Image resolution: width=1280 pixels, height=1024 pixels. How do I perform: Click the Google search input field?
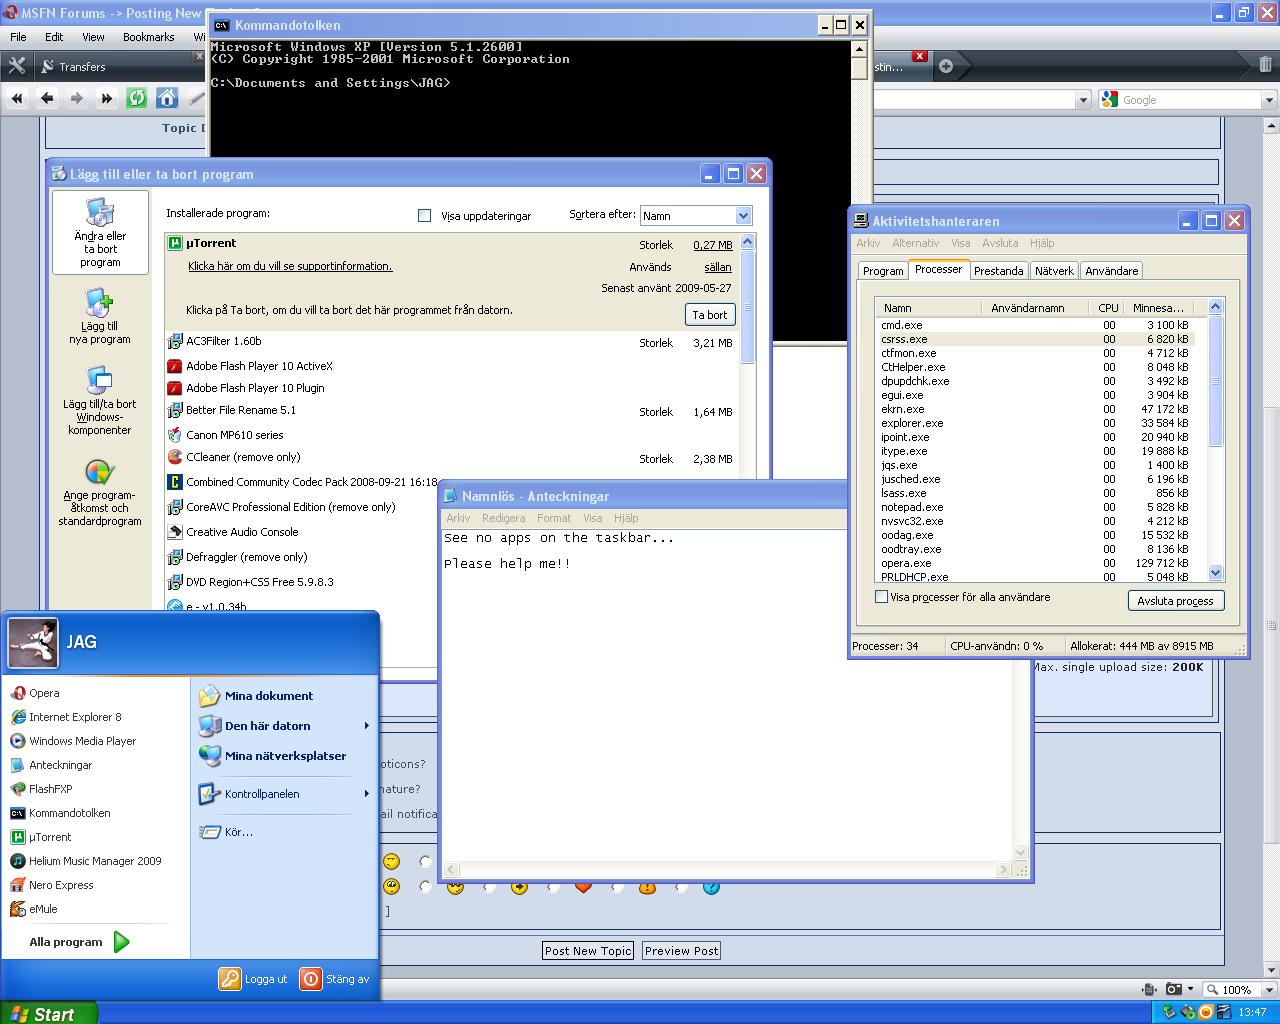(1189, 100)
